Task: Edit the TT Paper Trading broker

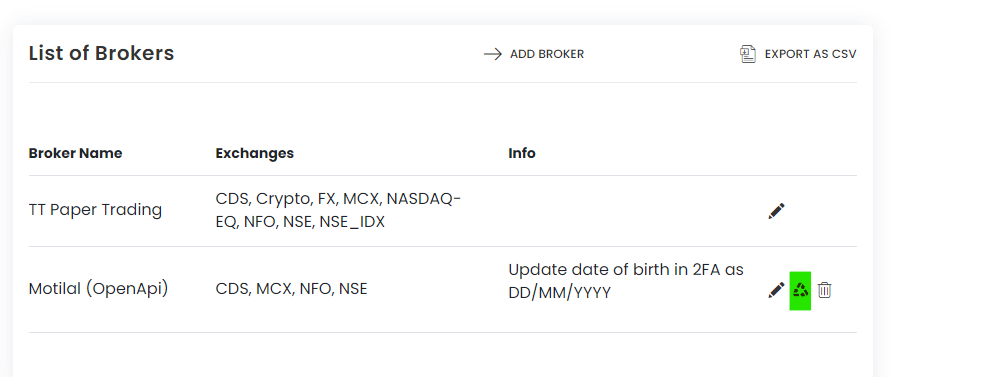Action: point(776,211)
